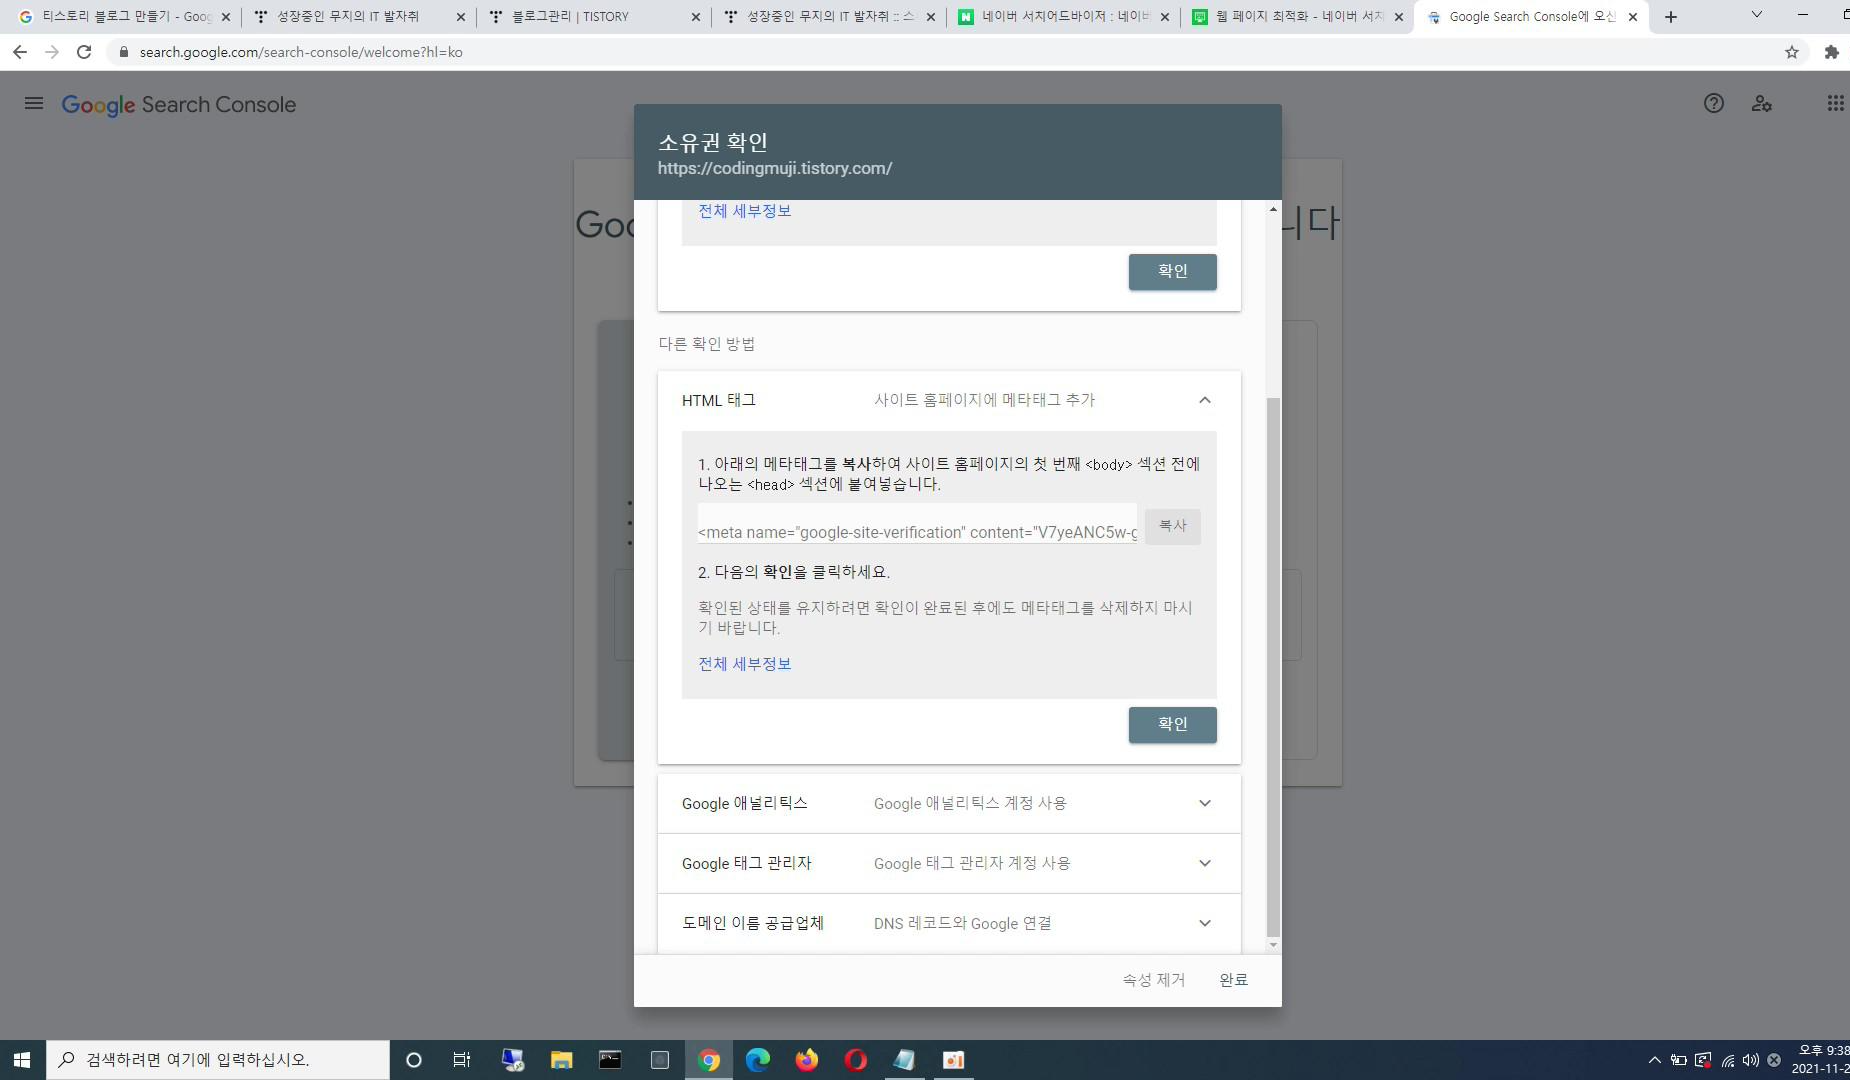Screen dimensions: 1850x1080
Task: Go back to previous page
Action: [x=20, y=52]
